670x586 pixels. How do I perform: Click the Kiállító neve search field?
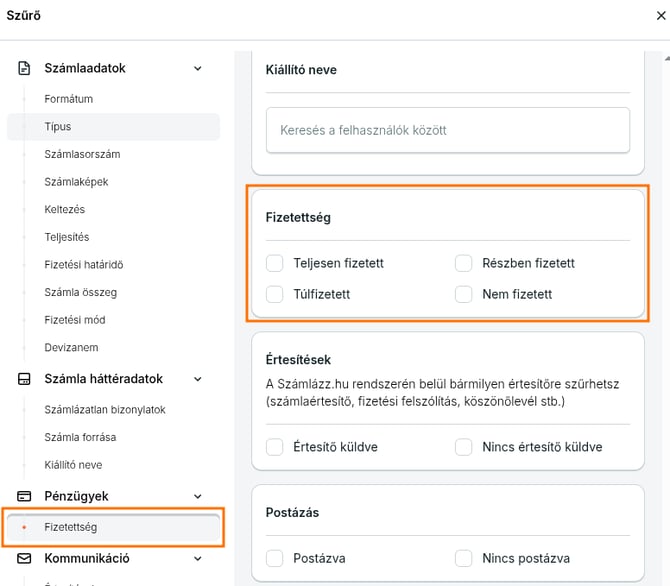tap(447, 130)
